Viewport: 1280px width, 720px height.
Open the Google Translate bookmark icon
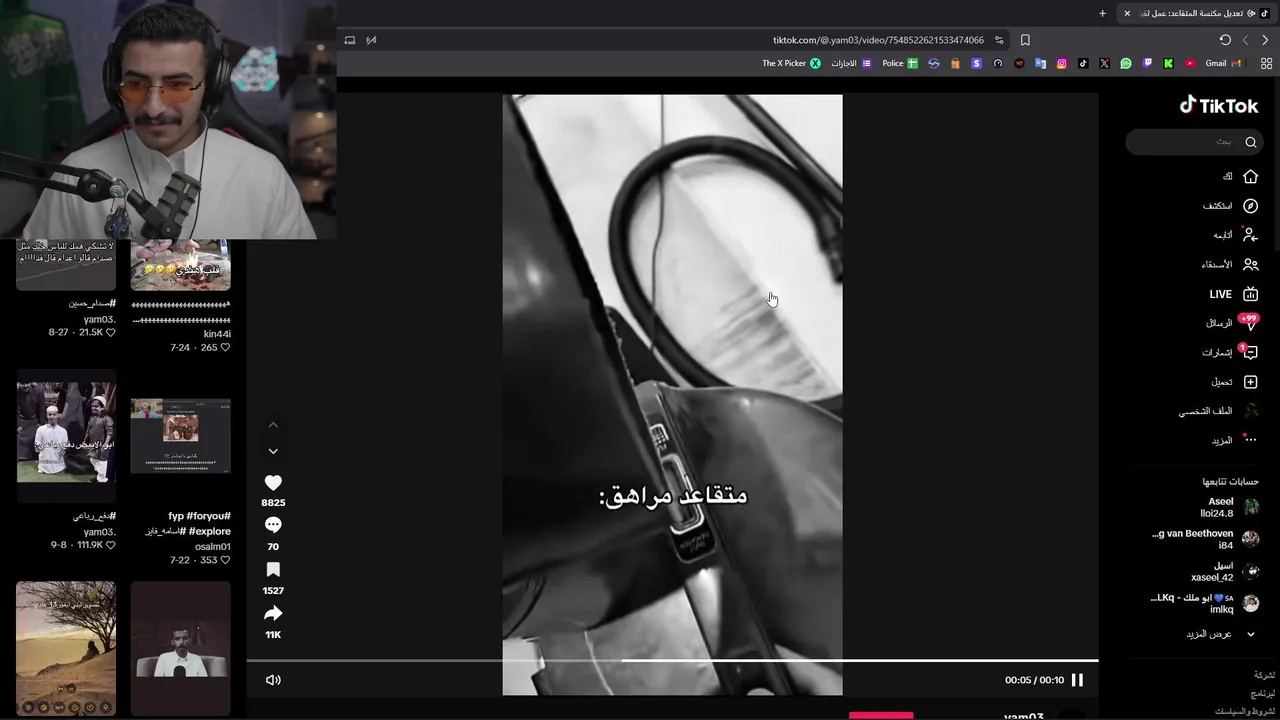pyautogui.click(x=1040, y=63)
